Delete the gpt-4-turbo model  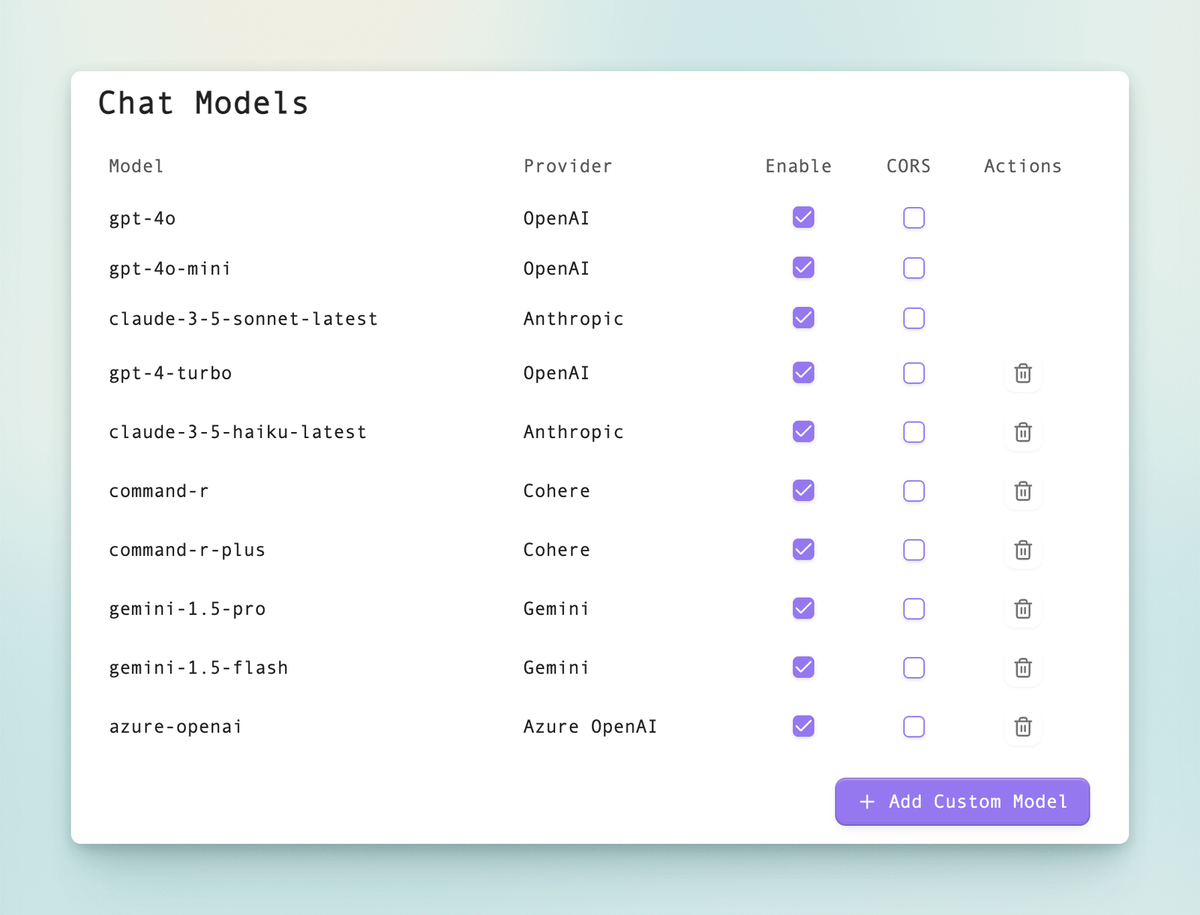click(x=1022, y=373)
